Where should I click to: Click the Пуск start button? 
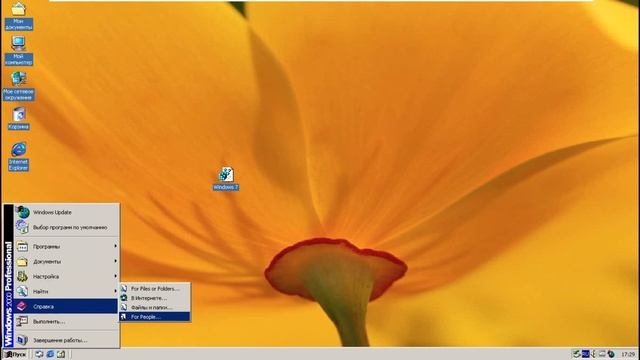coord(15,354)
